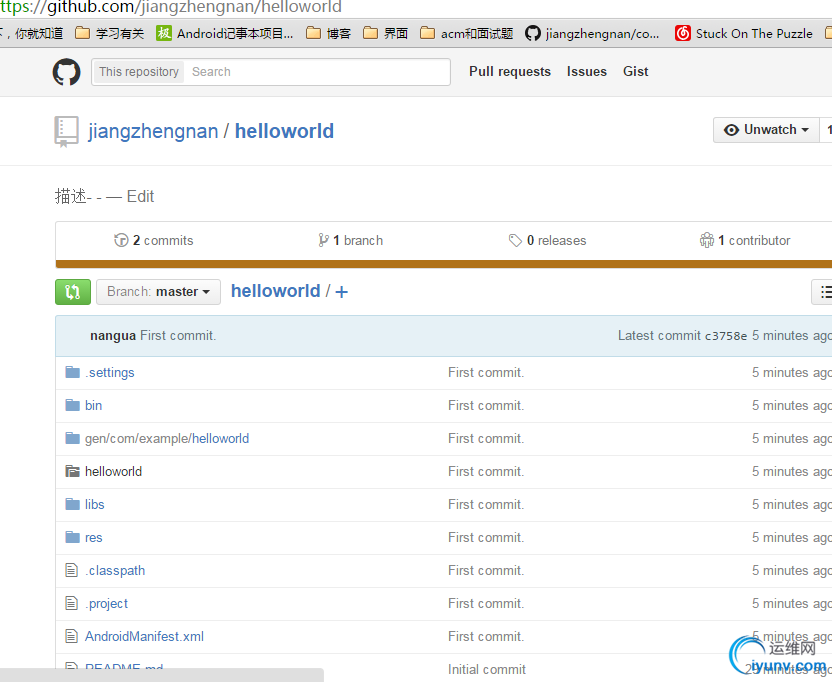Go to Pull requests
Viewport: 832px width, 682px height.
(x=510, y=71)
